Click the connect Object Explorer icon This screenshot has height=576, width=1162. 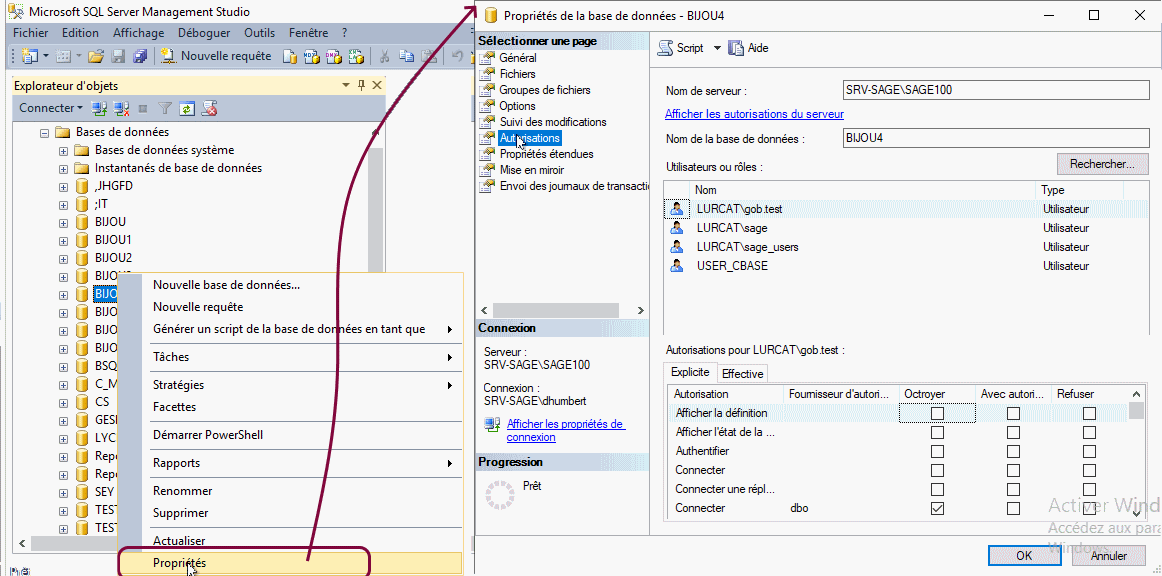(99, 108)
